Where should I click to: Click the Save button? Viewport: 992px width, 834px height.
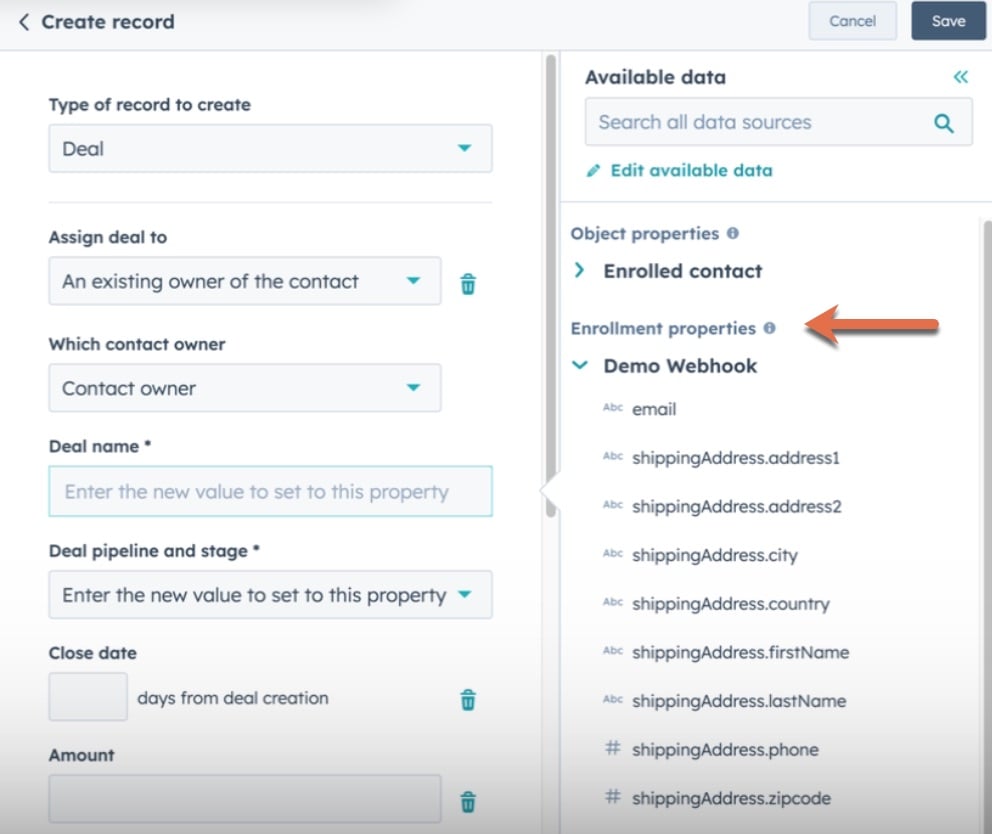[x=947, y=20]
